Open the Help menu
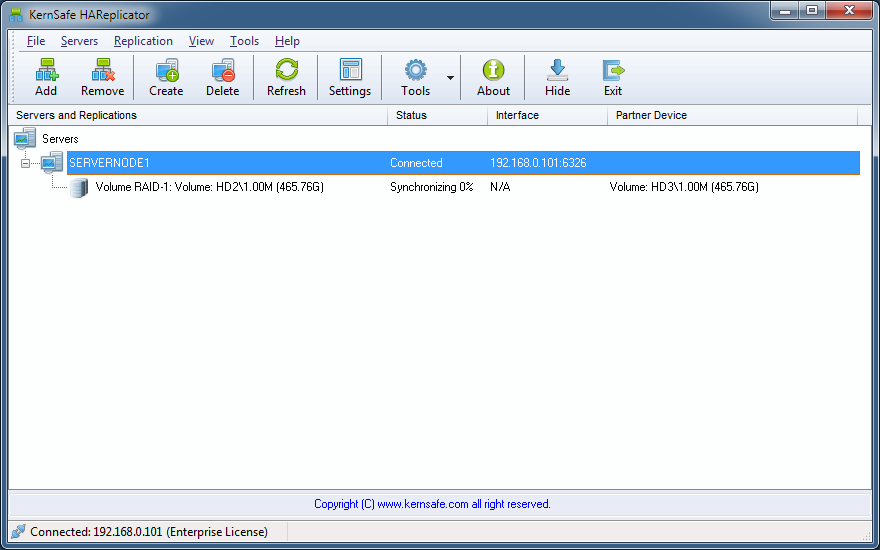Image resolution: width=880 pixels, height=550 pixels. (x=287, y=41)
